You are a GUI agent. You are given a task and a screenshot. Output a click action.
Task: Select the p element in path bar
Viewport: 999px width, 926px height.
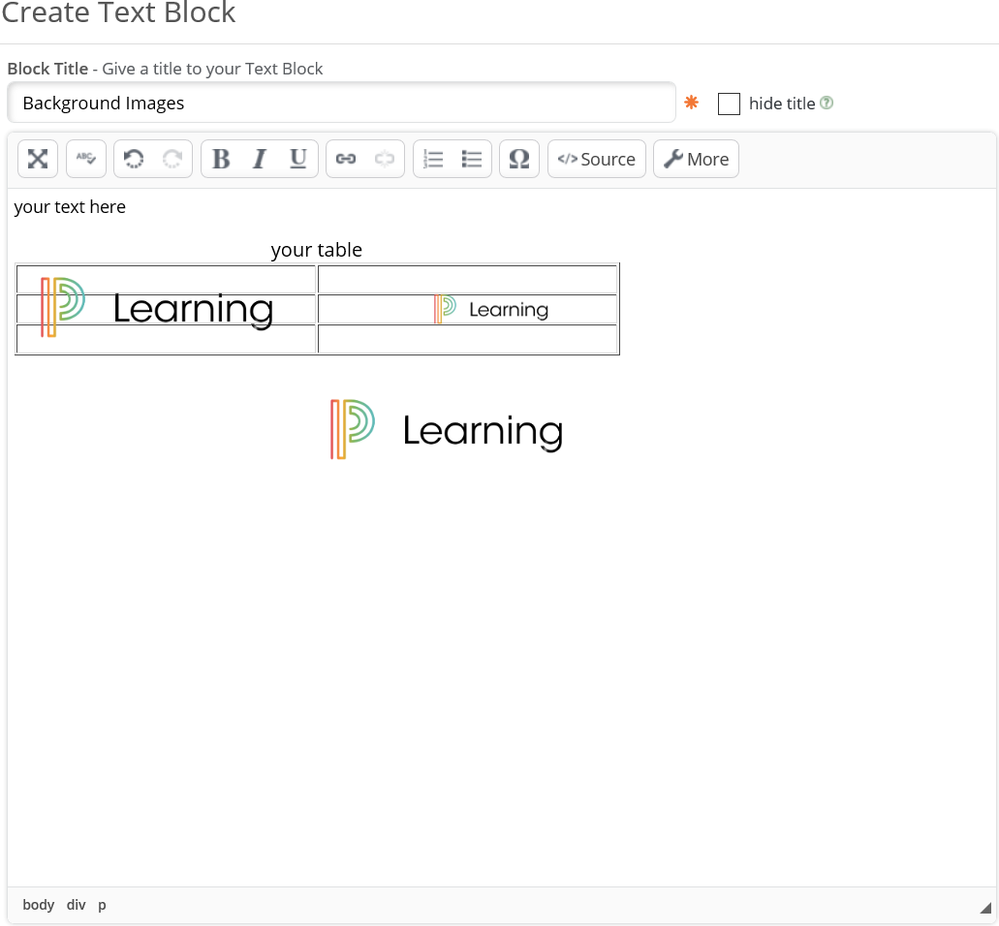pyautogui.click(x=102, y=904)
